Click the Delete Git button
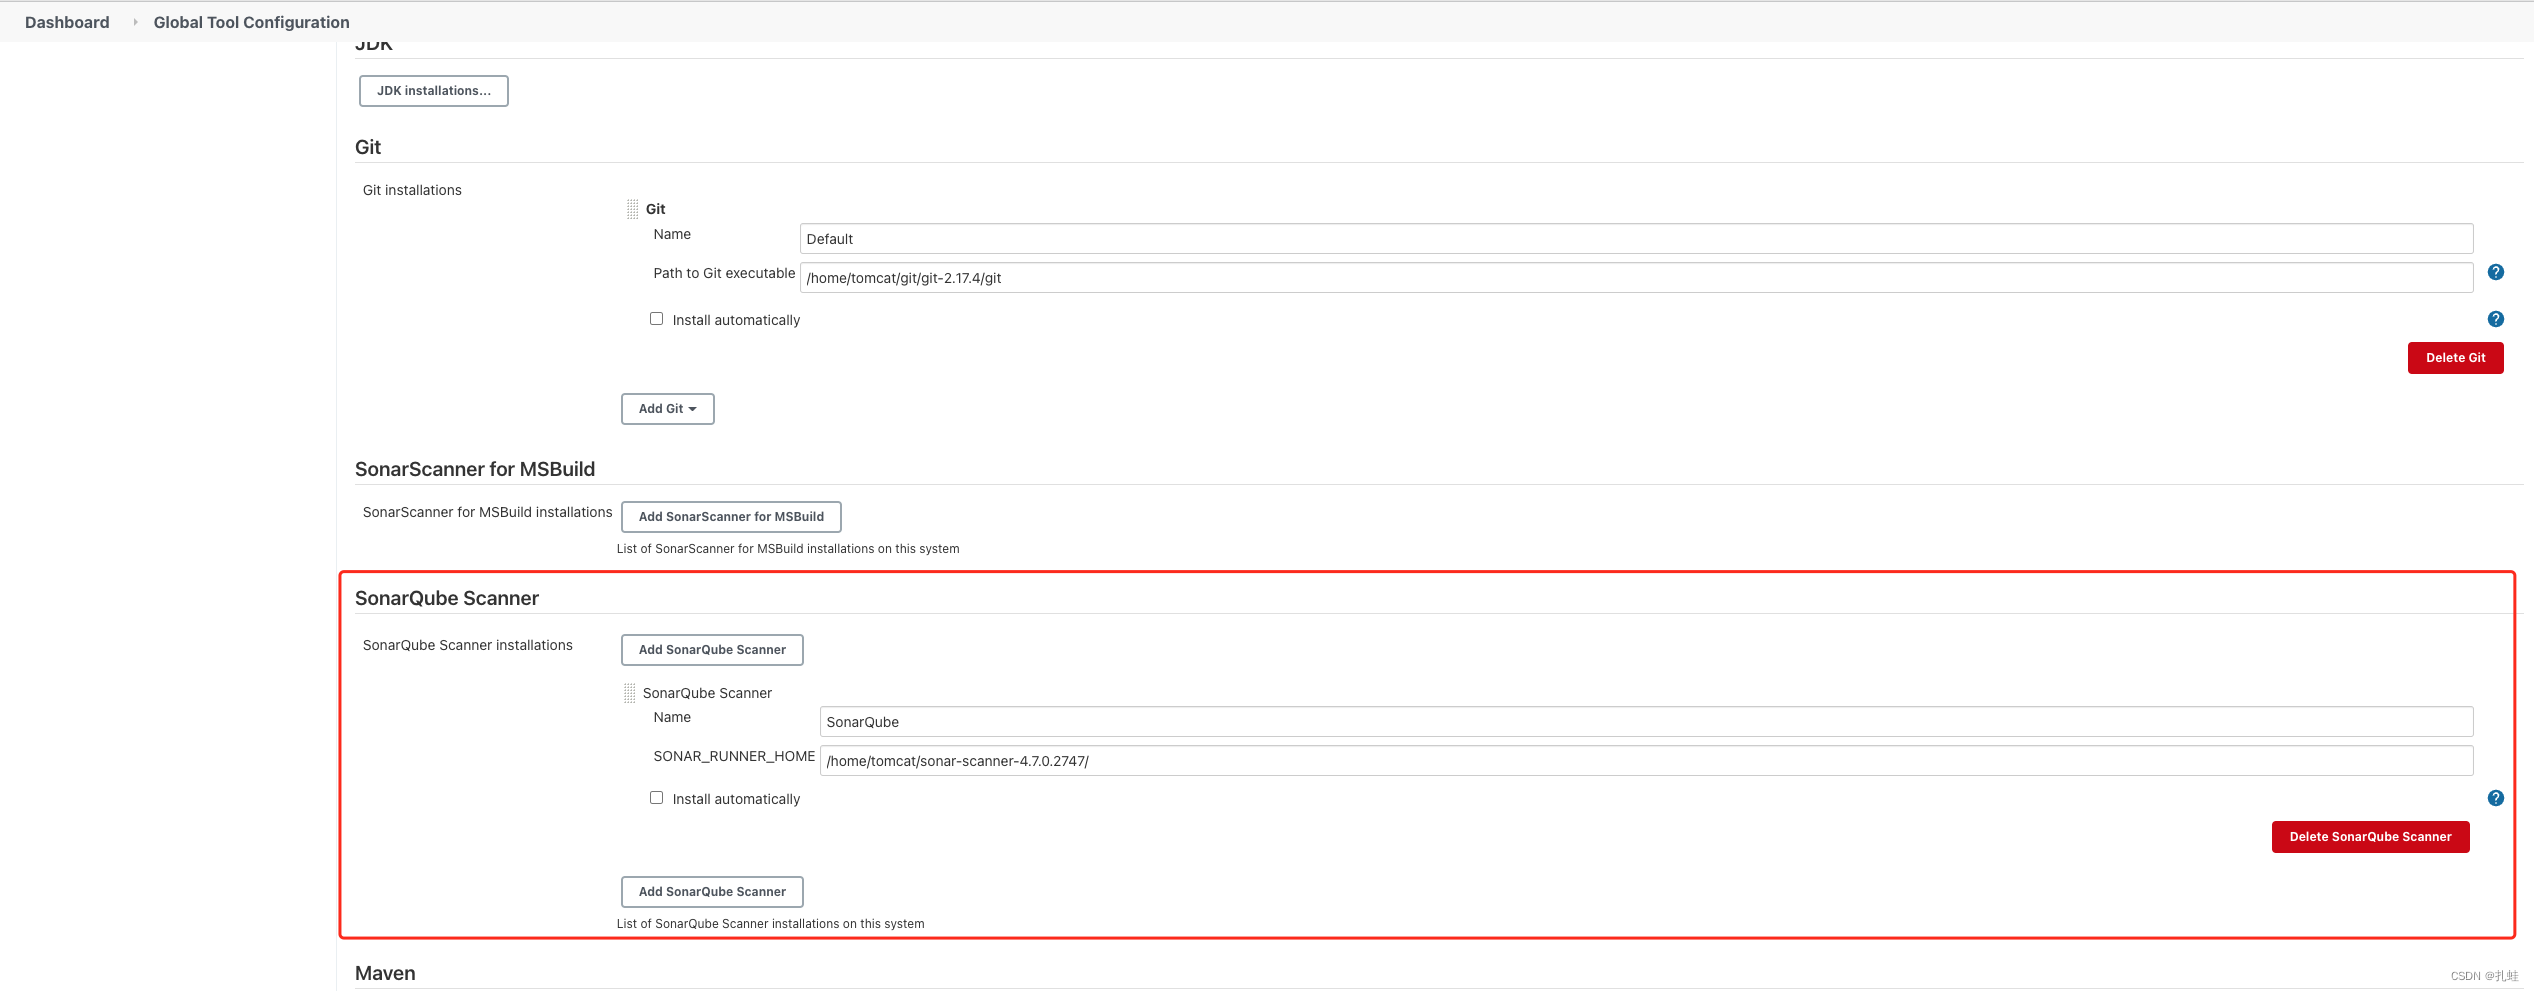The height and width of the screenshot is (991, 2534). click(x=2455, y=358)
